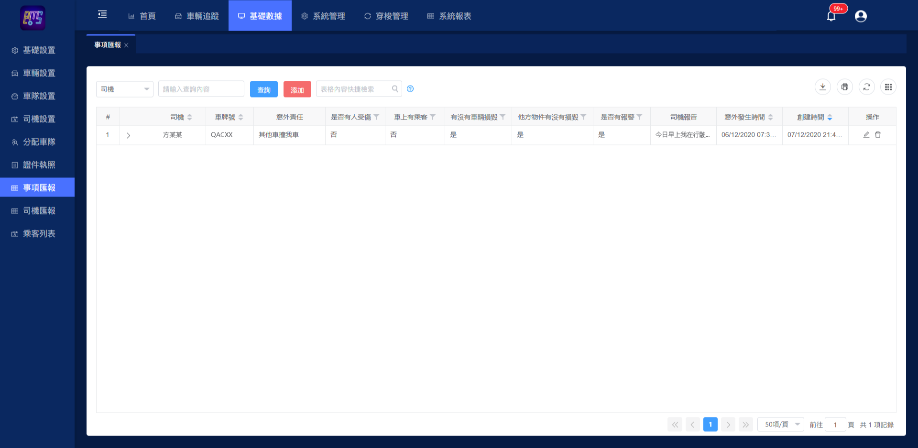Viewport: 918px width, 448px height.
Task: Open the column settings grid icon
Action: click(x=888, y=87)
